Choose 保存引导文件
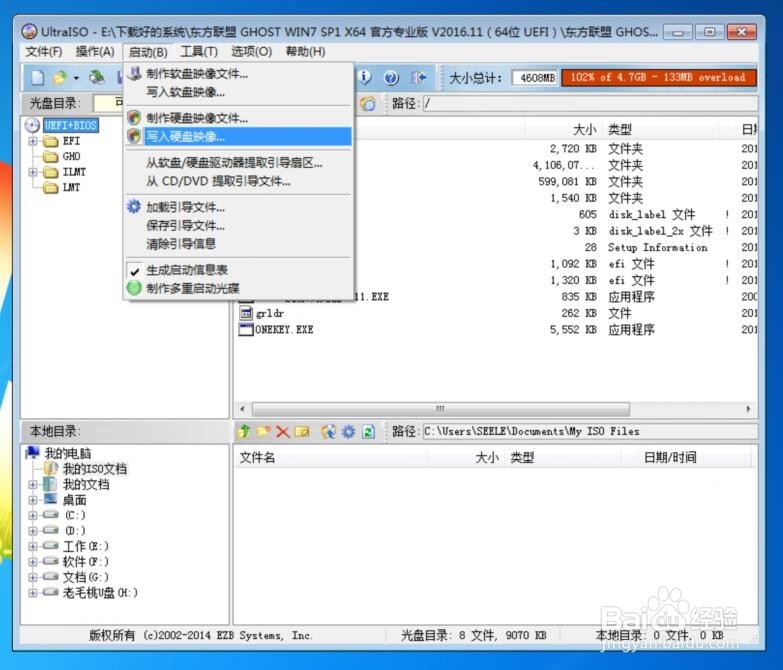 [239, 226]
